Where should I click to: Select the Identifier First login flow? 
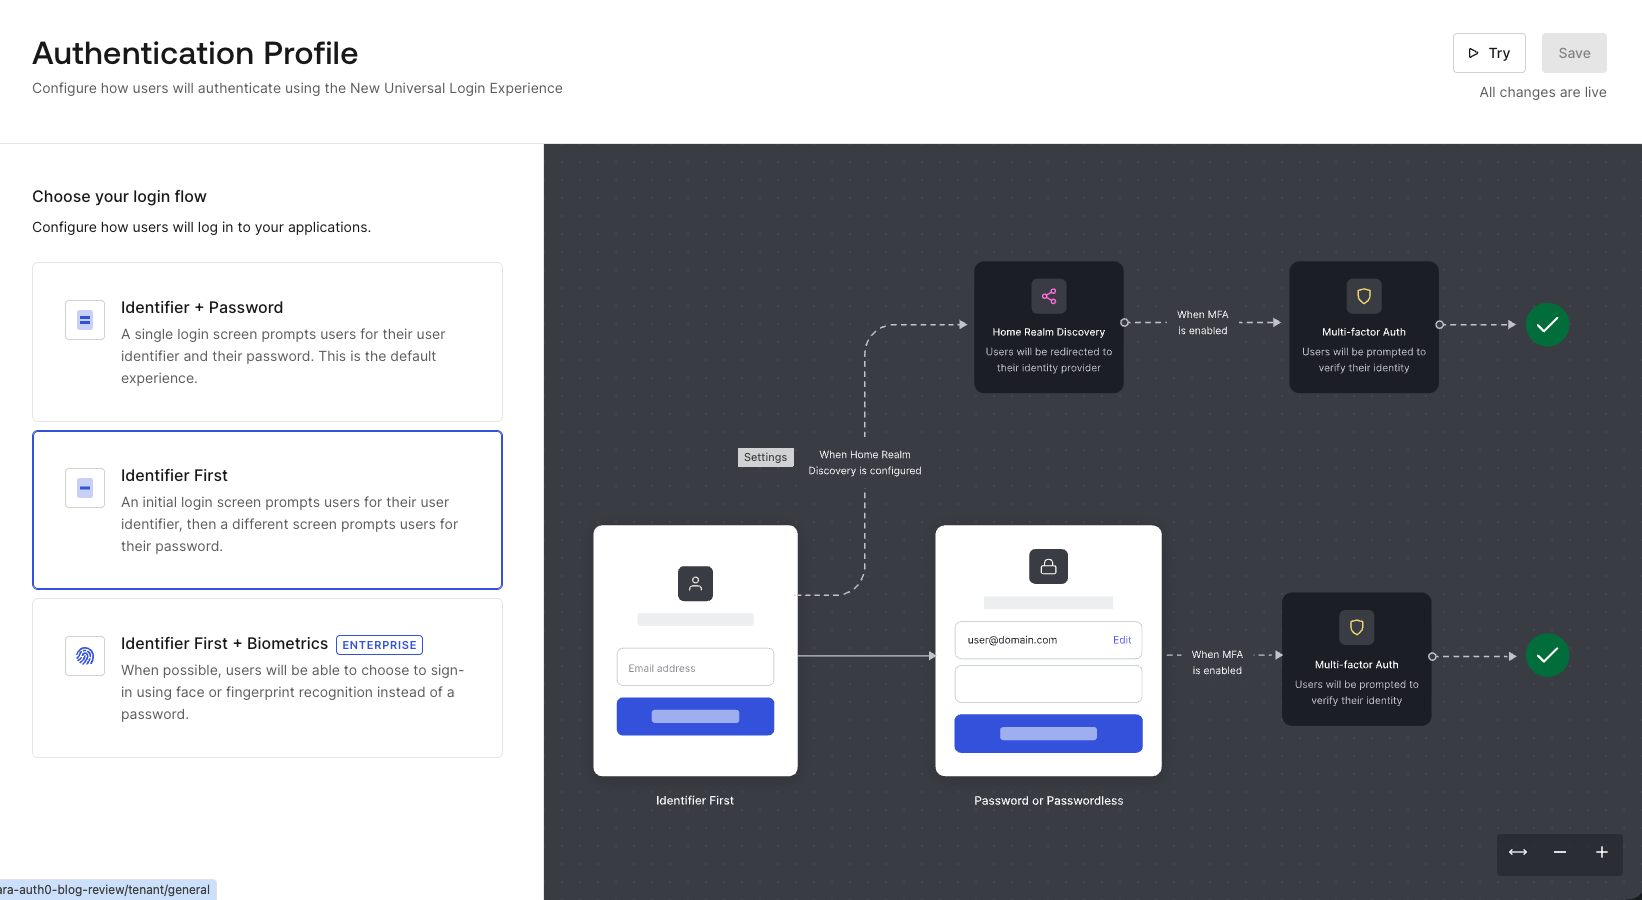(267, 510)
